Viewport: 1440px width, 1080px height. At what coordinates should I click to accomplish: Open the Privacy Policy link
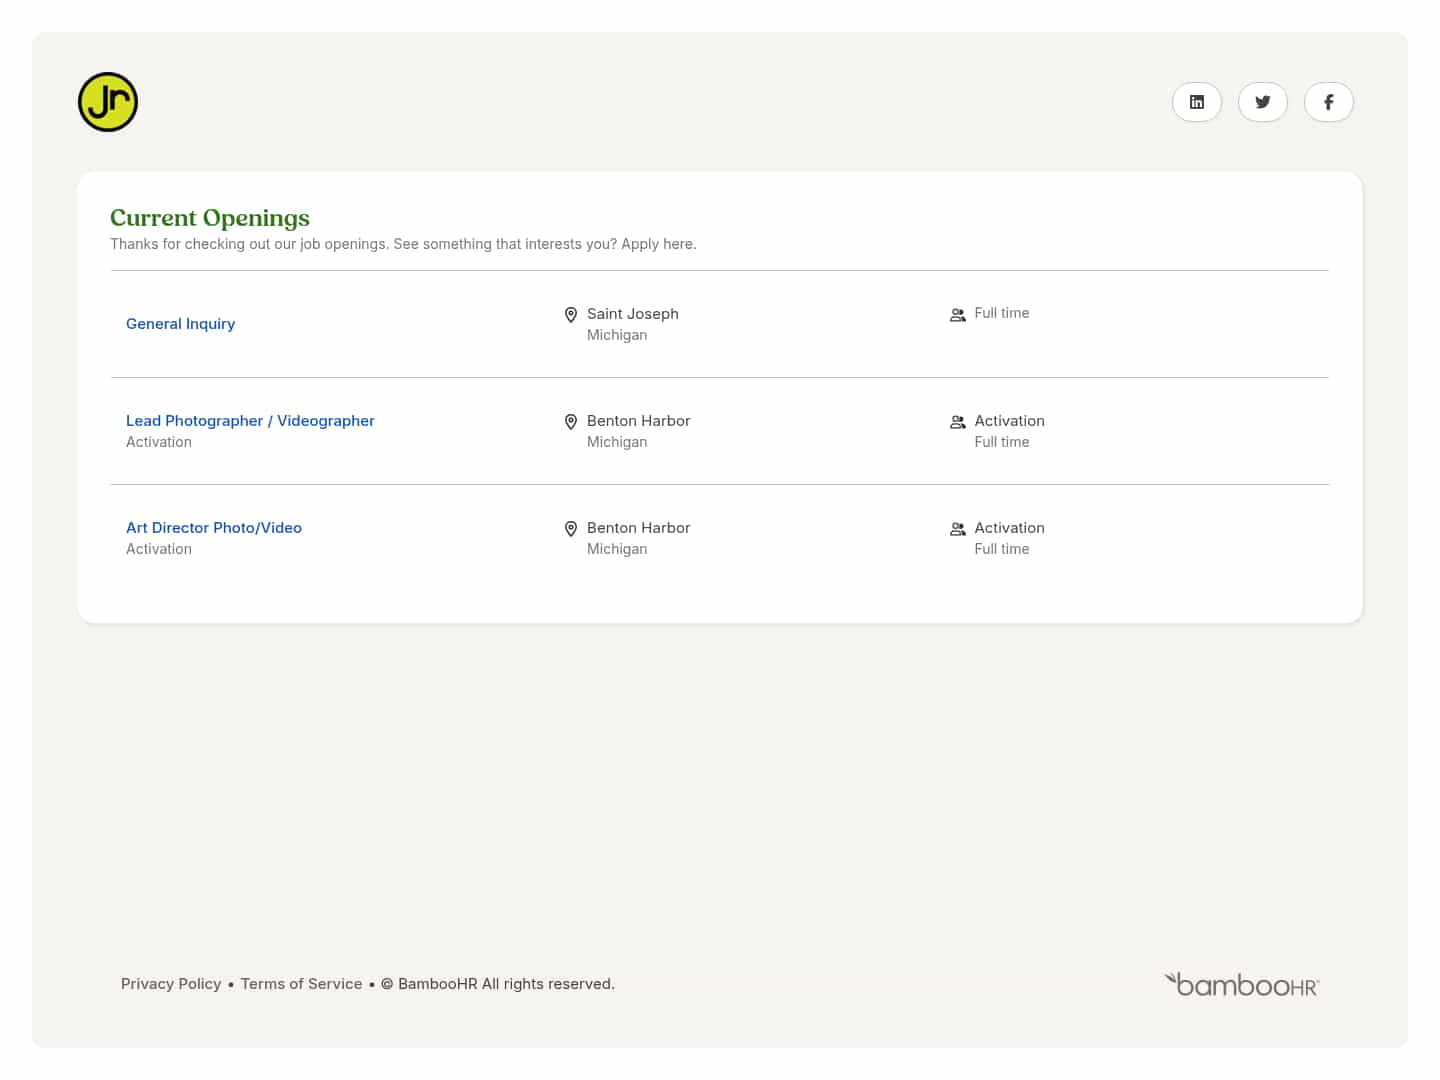[171, 984]
